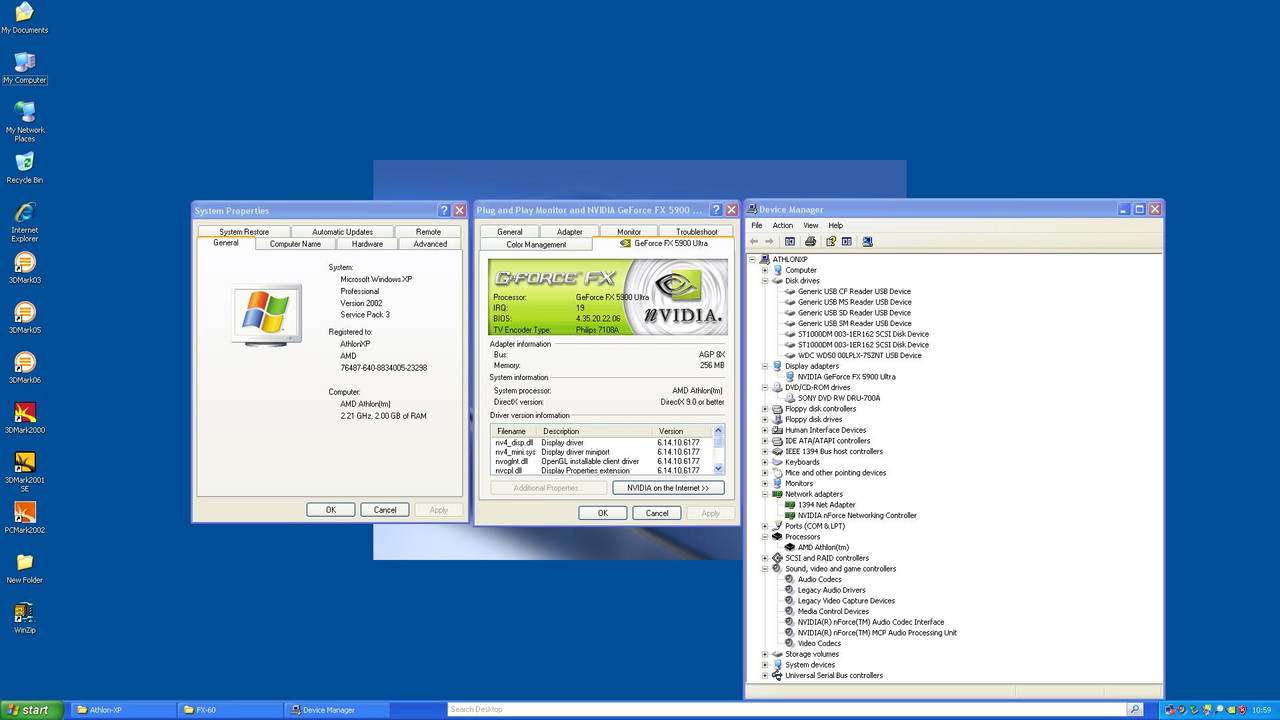This screenshot has height=720, width=1280.
Task: Select My Network Places desktop icon
Action: (x=24, y=121)
